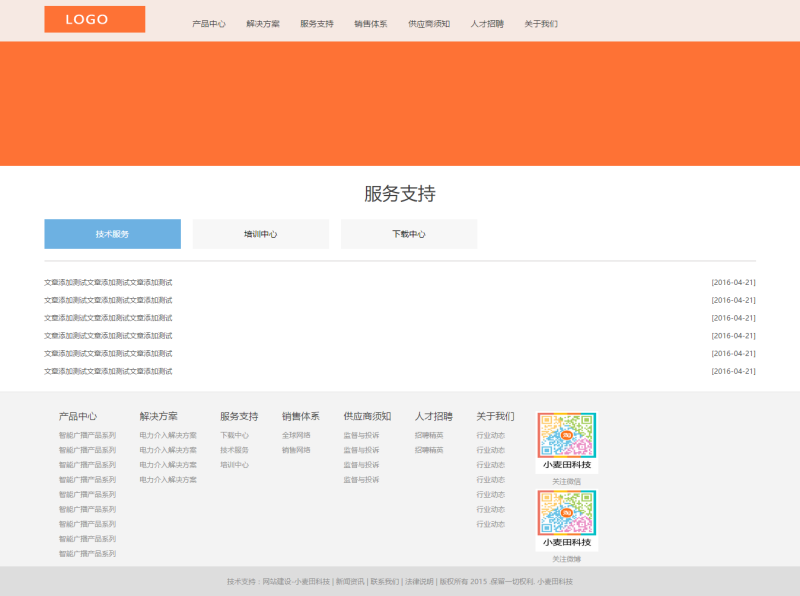Viewport: 800px width, 596px height.
Task: Open the first 监督与投诉 footer link
Action: (361, 435)
